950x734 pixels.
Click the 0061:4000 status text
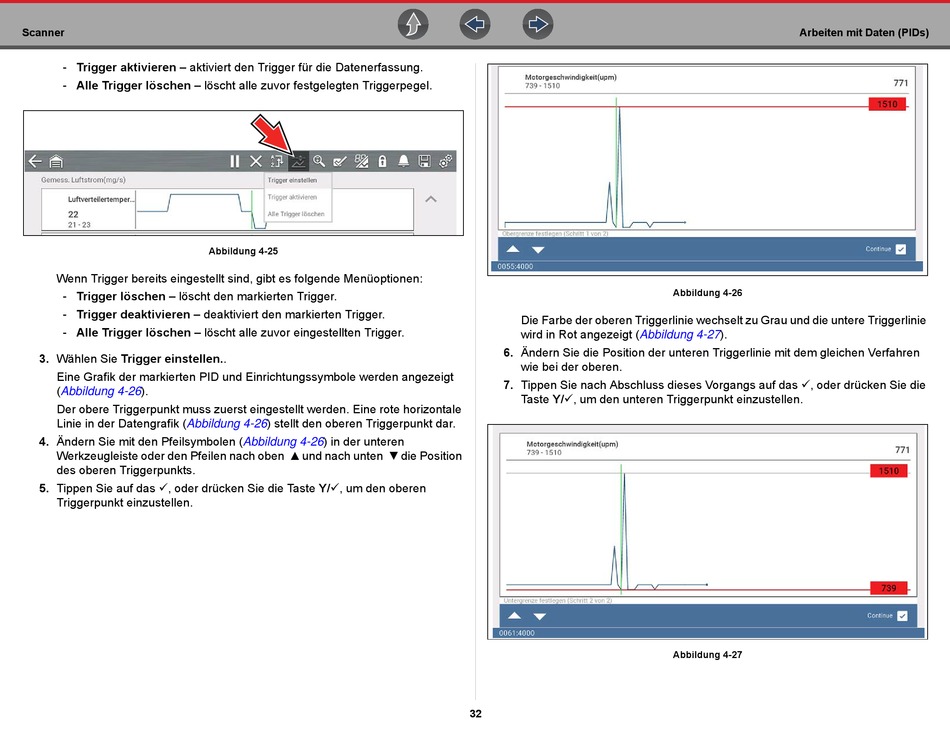click(x=517, y=633)
